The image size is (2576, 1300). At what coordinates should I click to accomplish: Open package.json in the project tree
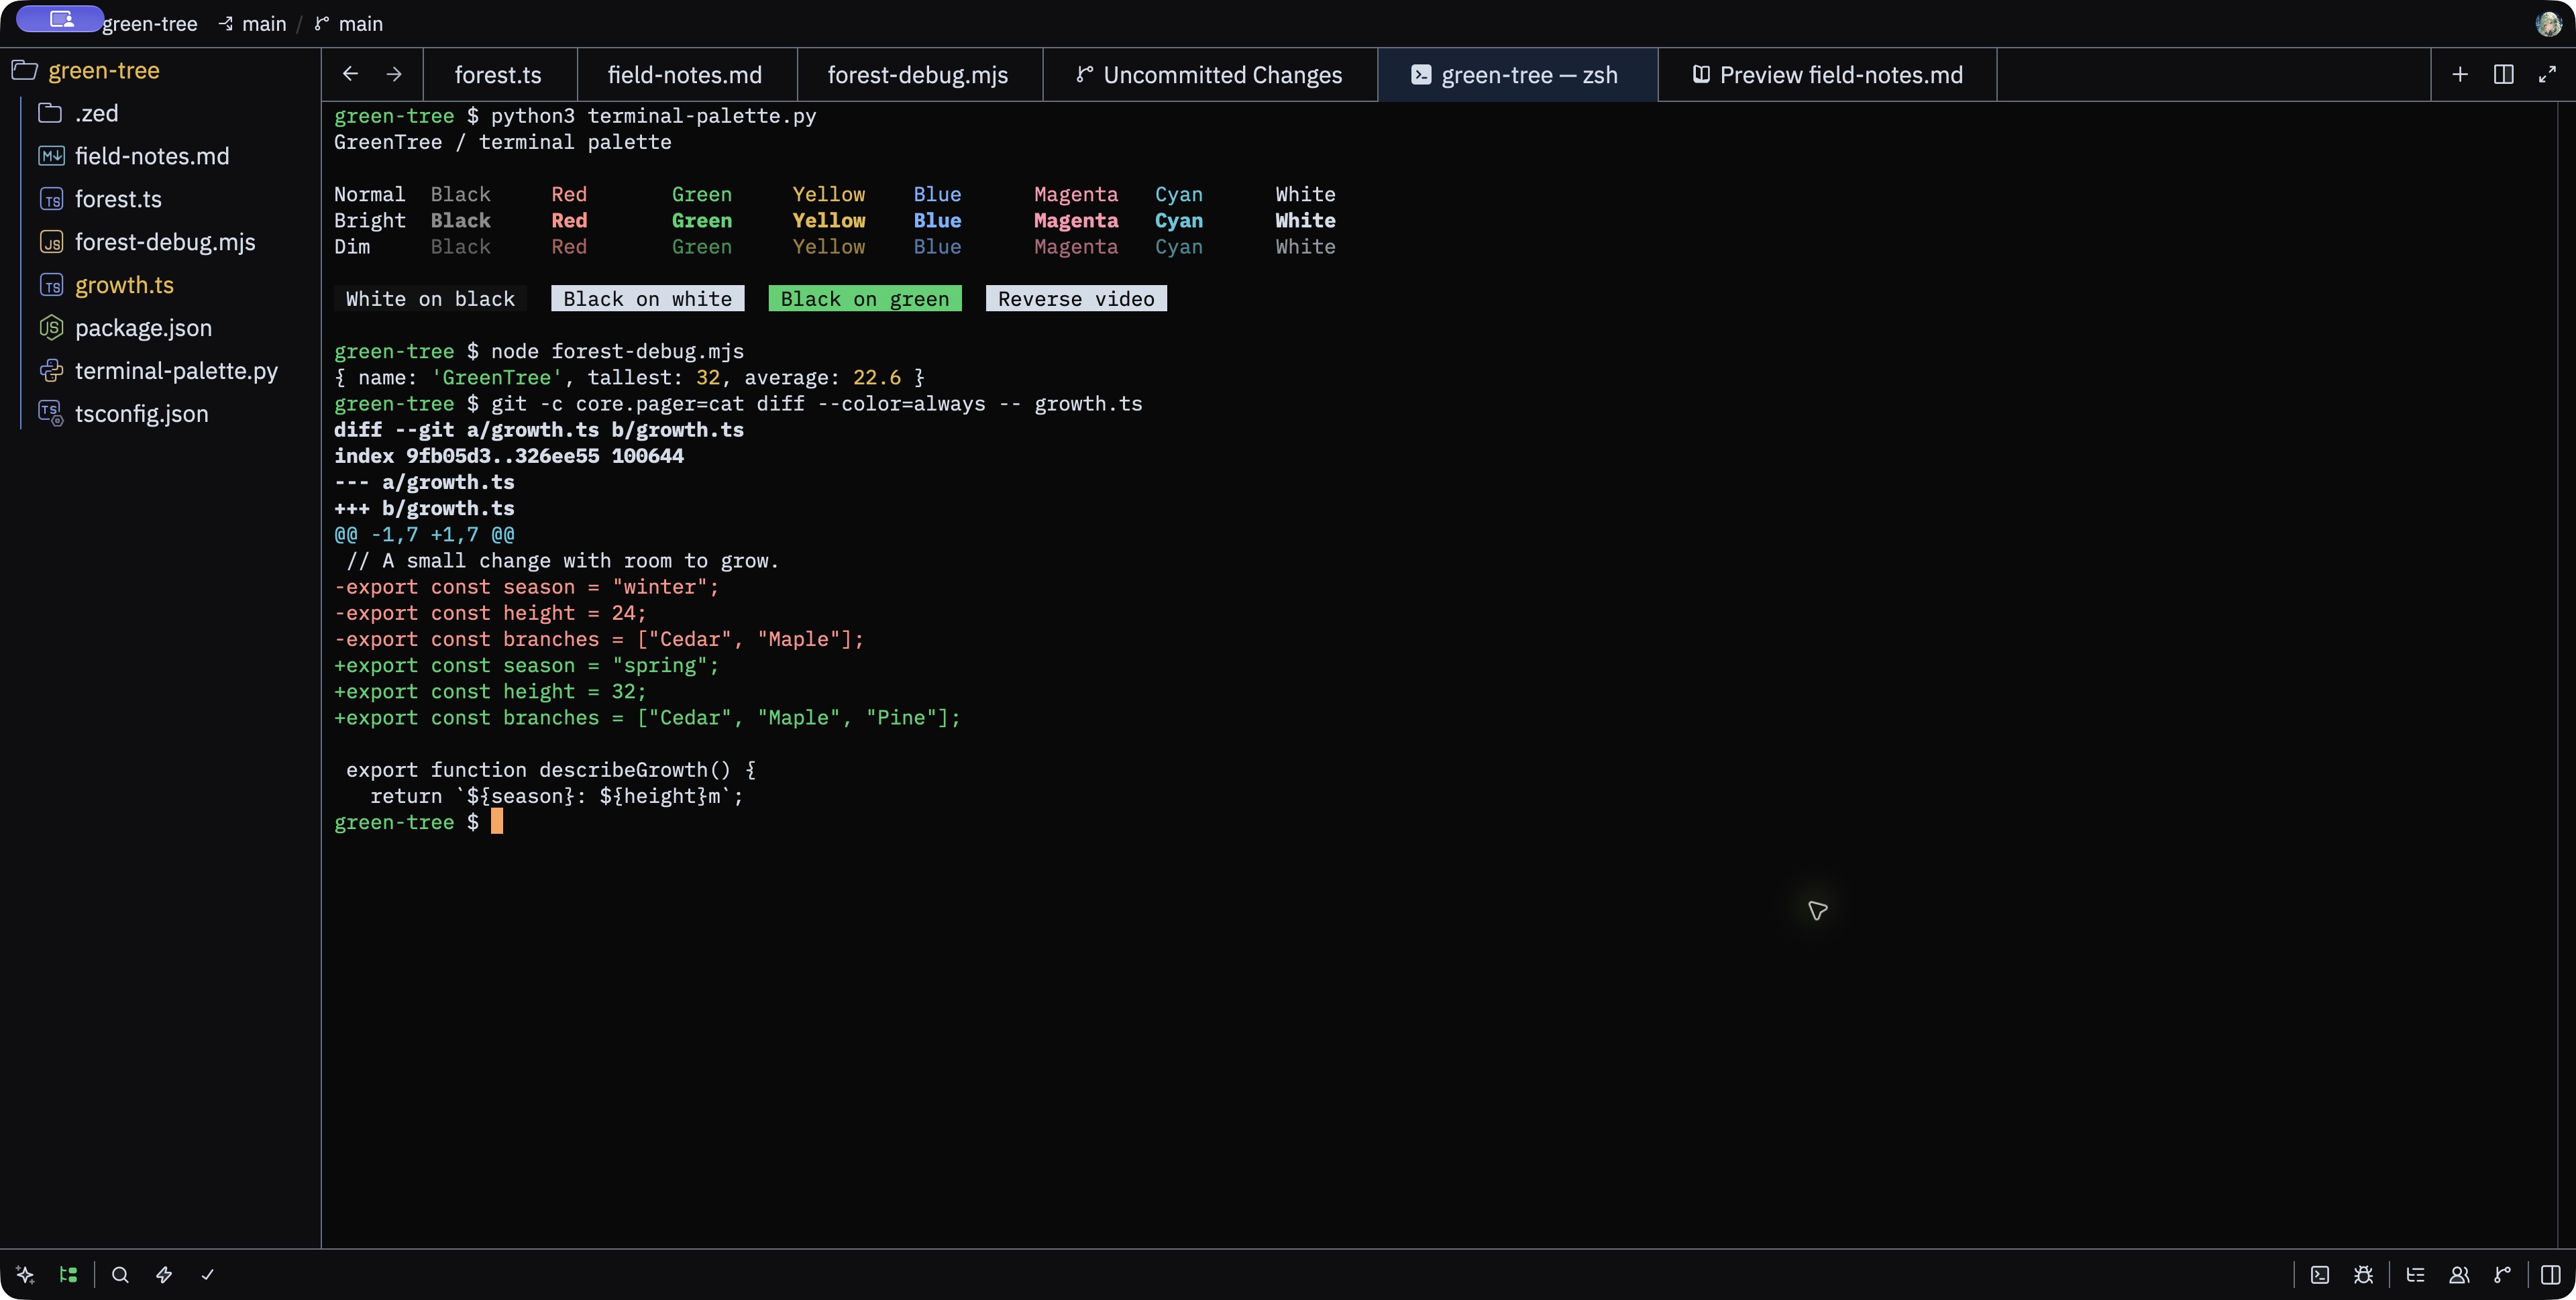coord(160,328)
